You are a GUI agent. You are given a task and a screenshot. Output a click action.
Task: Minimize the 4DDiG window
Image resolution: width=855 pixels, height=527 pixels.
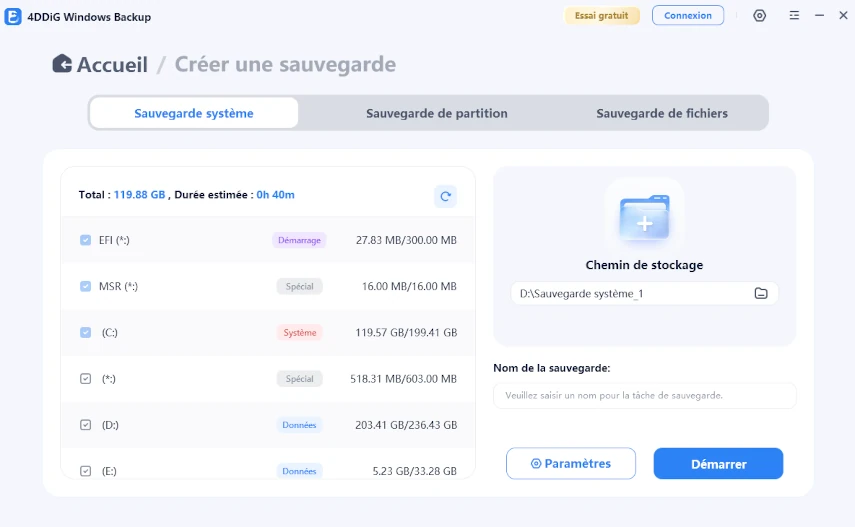click(x=819, y=16)
